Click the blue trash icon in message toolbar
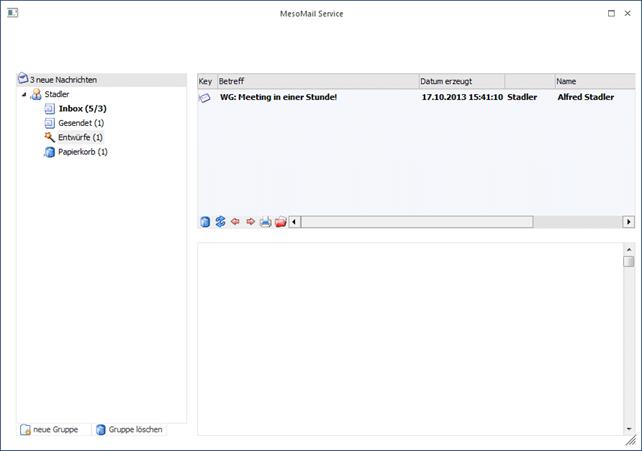The image size is (642, 451). (x=205, y=222)
